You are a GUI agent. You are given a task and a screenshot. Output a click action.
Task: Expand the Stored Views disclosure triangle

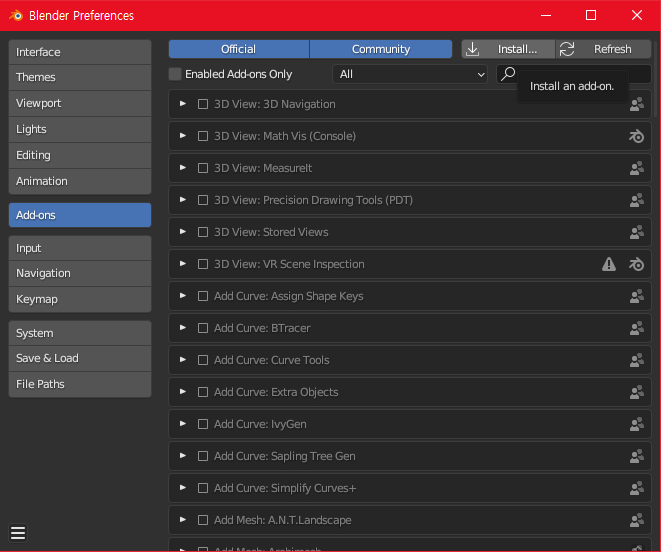point(183,232)
